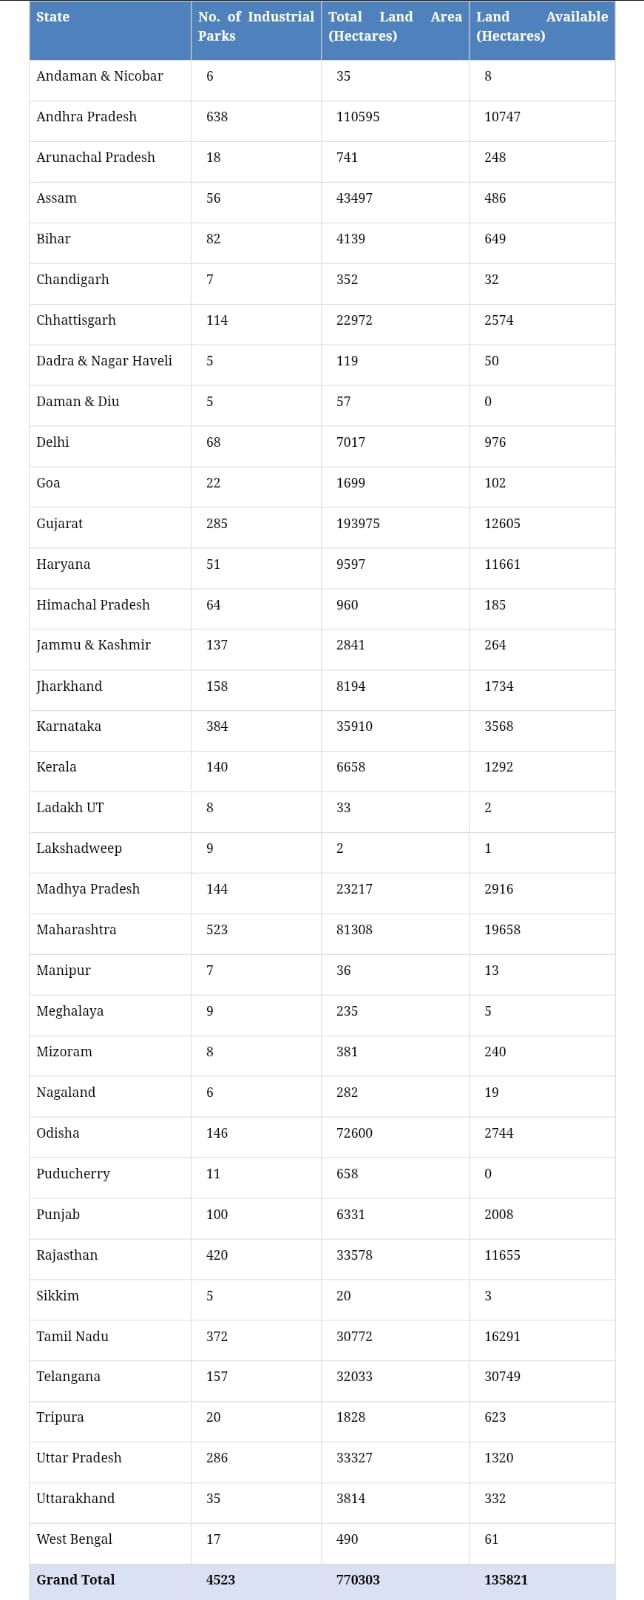Select Telangana's available land value 30749

tap(502, 1377)
